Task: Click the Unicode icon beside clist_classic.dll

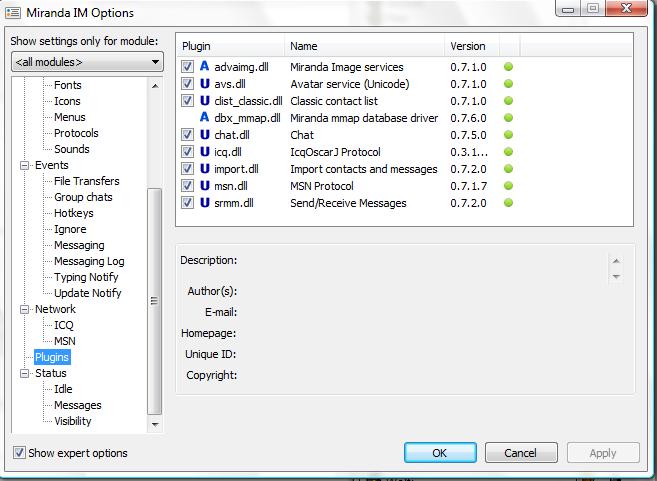Action: [204, 101]
